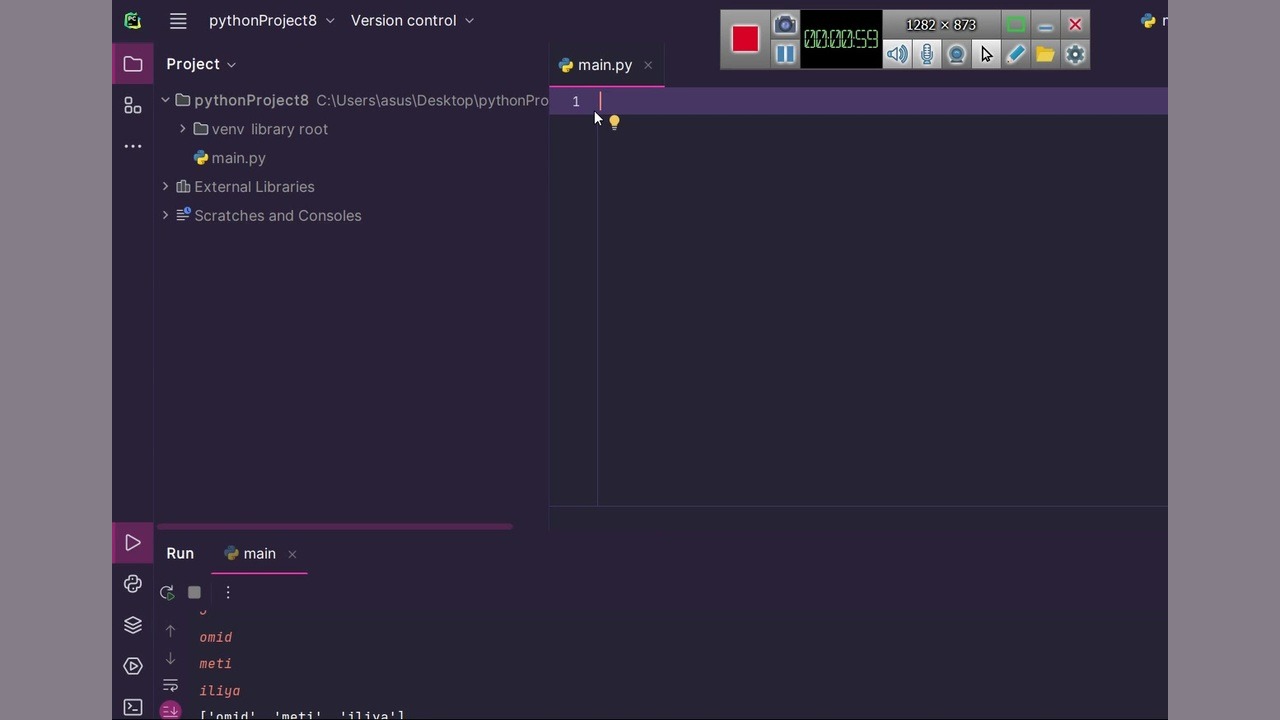Viewport: 1280px width, 720px height.
Task: Open the Run tool window icon
Action: 133,543
